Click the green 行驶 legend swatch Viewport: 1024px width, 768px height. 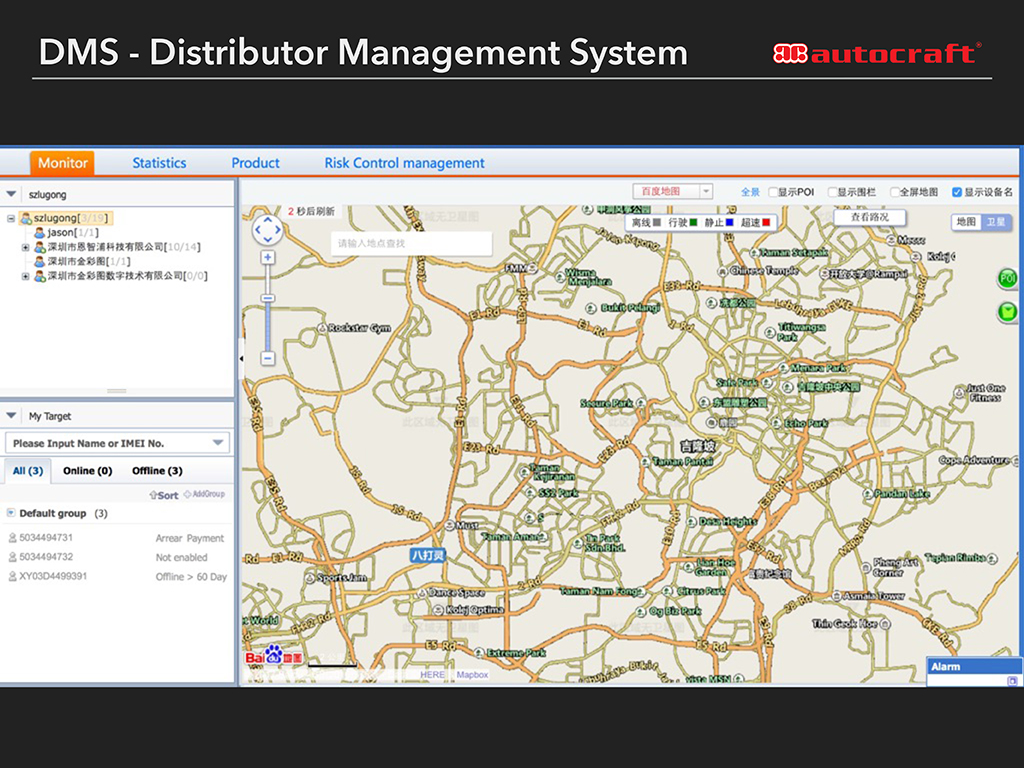(694, 223)
